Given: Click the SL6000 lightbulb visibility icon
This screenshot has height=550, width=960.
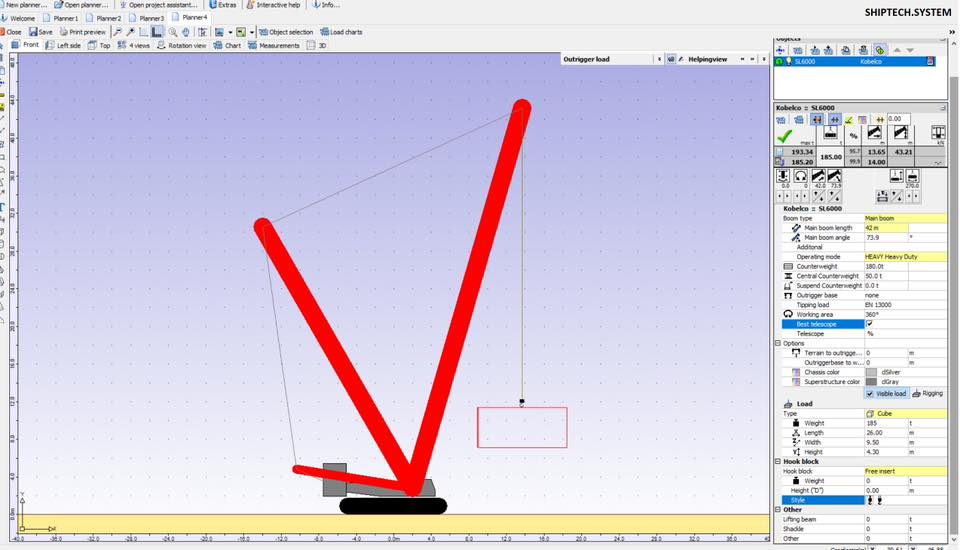Looking at the screenshot, I should point(789,61).
